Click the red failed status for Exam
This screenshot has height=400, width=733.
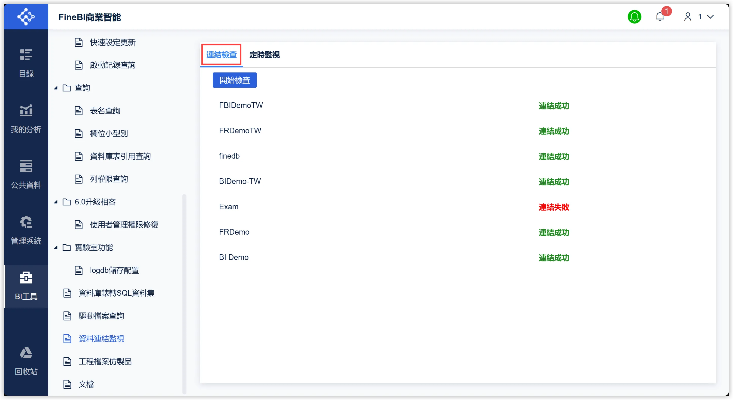(x=554, y=207)
